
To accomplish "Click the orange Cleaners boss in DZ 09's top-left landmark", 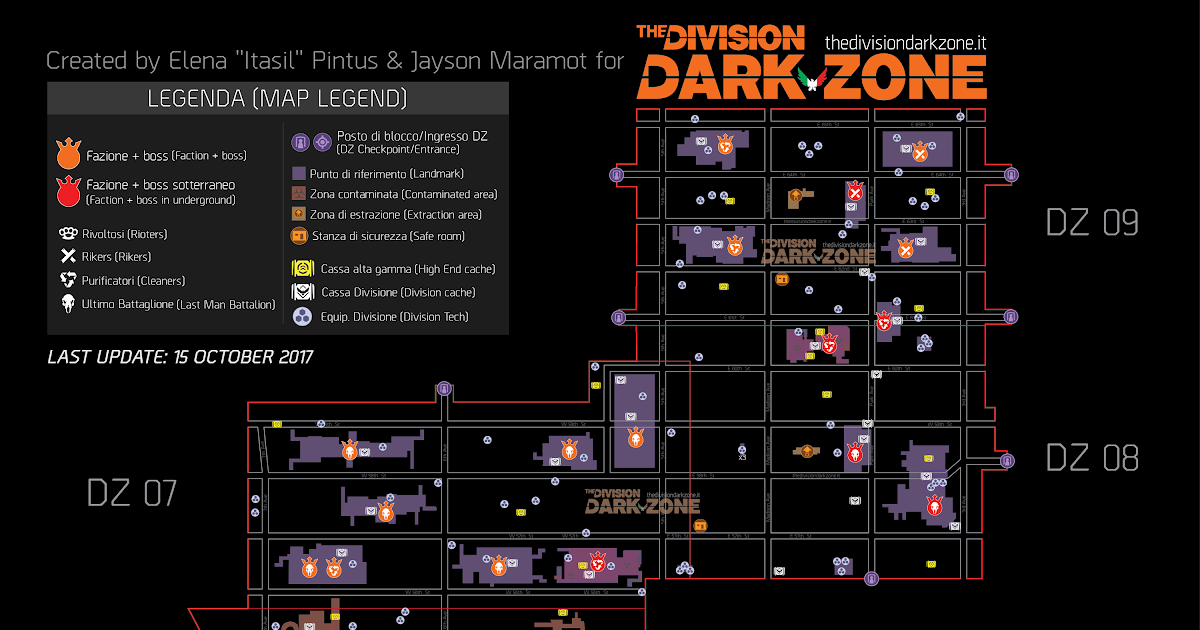I will click(726, 144).
